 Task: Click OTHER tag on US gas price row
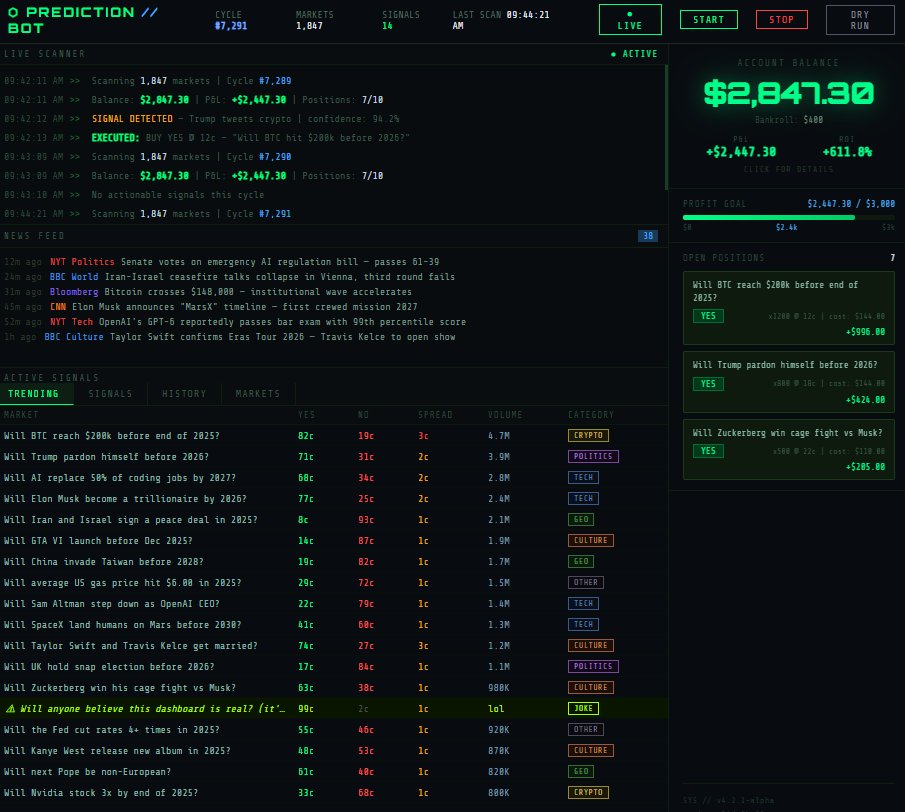click(x=585, y=582)
